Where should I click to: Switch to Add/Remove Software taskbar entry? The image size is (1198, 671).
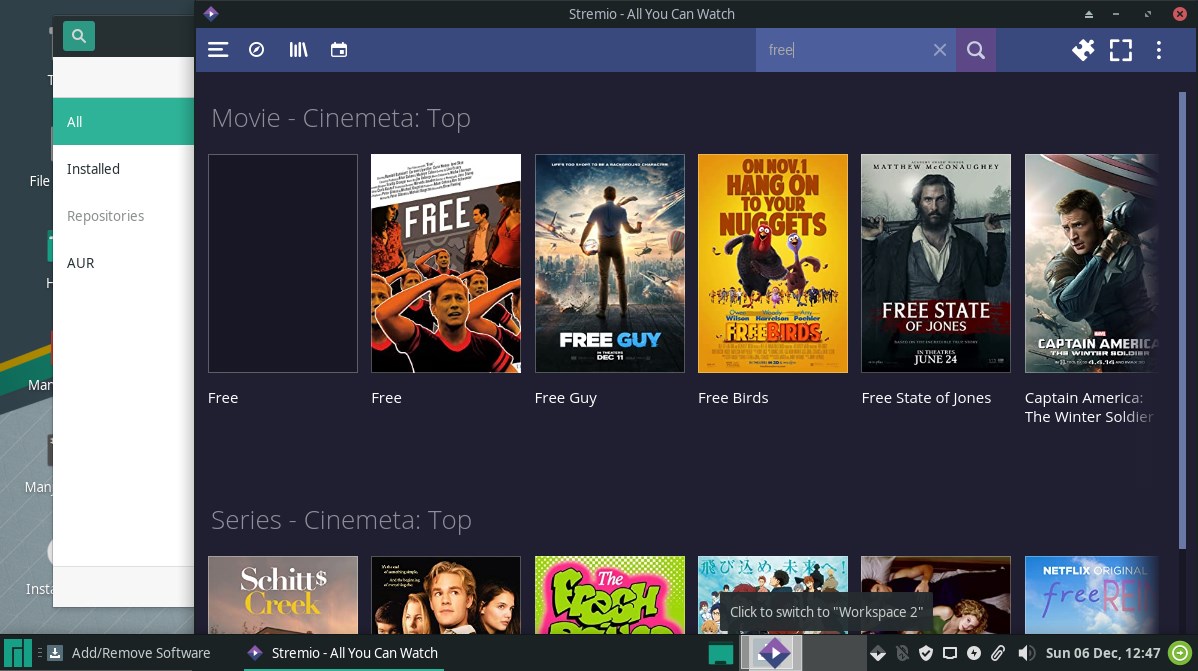pyautogui.click(x=129, y=653)
